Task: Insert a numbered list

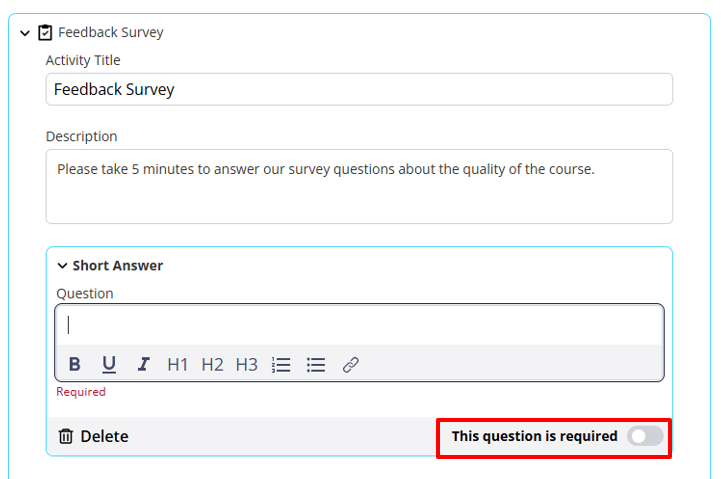Action: [281, 365]
